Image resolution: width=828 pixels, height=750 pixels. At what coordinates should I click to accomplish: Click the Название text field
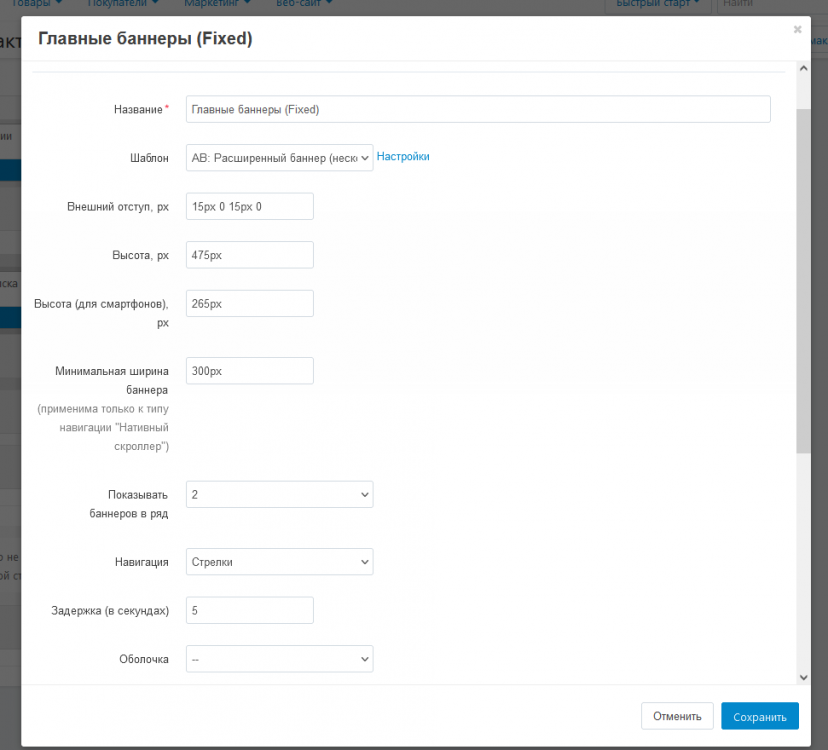point(478,109)
